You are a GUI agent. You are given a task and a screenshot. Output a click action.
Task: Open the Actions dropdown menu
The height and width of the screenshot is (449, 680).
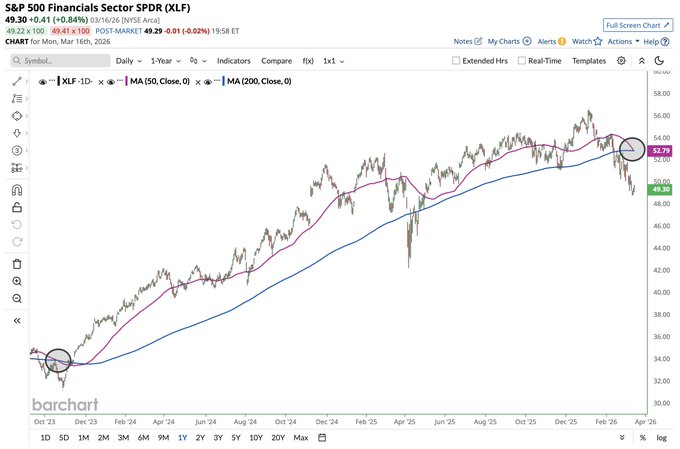pos(624,42)
